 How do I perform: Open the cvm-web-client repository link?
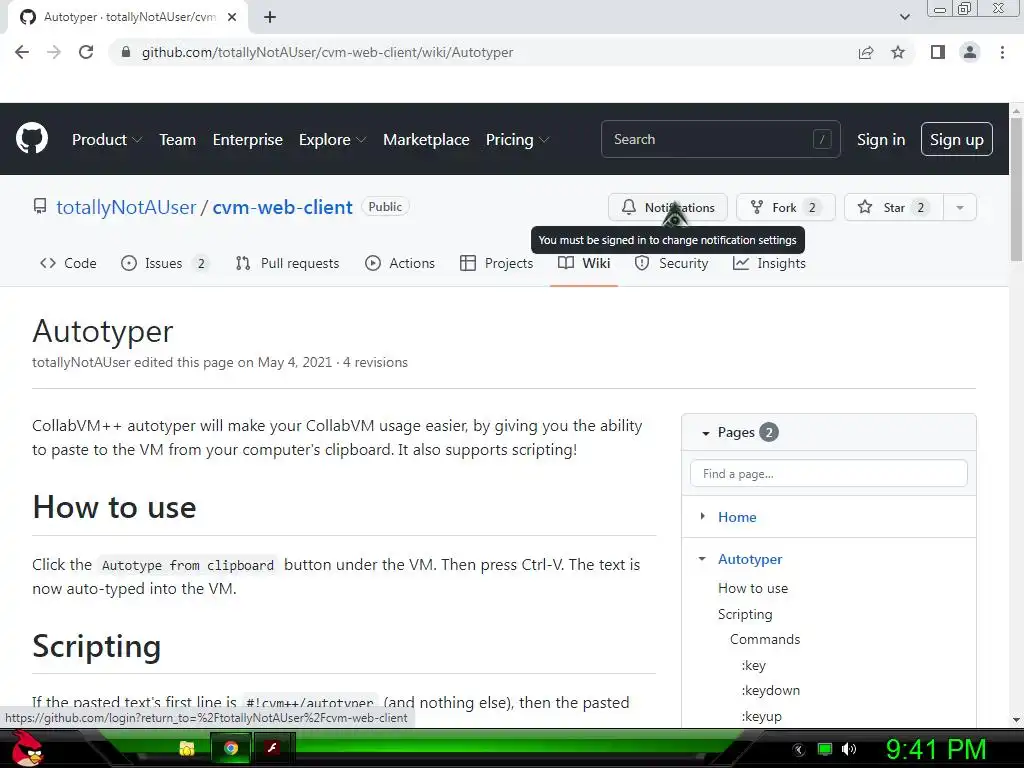(x=282, y=207)
